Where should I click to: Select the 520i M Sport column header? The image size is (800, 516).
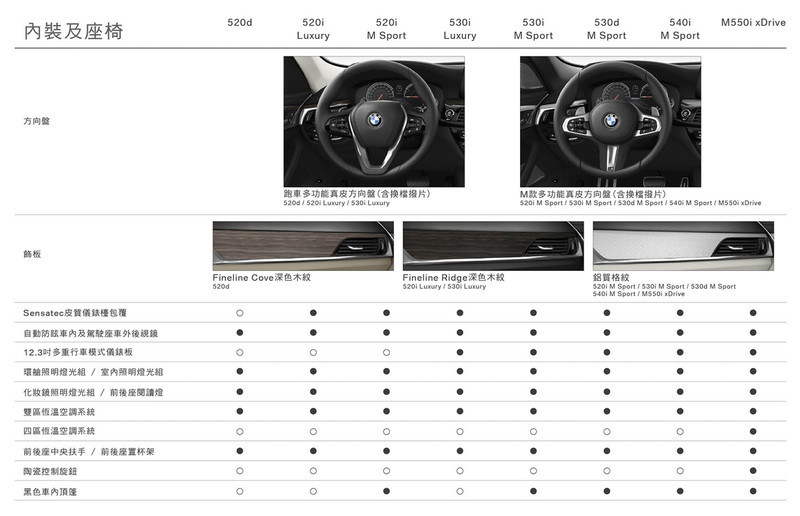[x=386, y=29]
